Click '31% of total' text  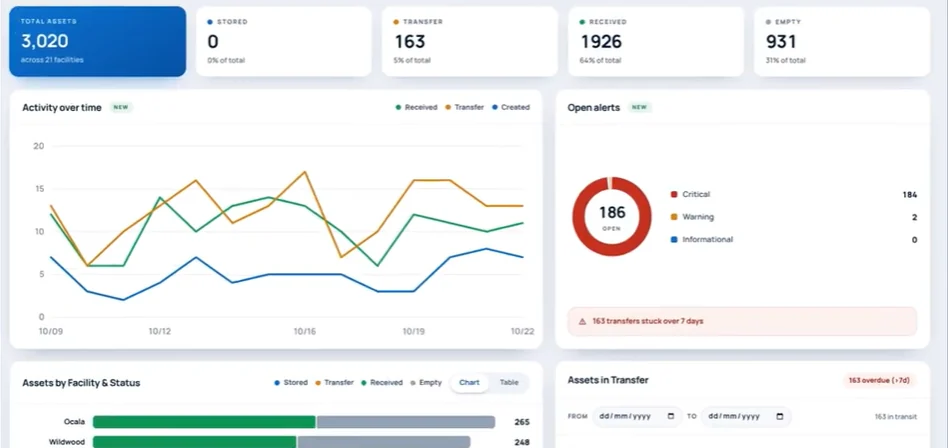pyautogui.click(x=786, y=60)
